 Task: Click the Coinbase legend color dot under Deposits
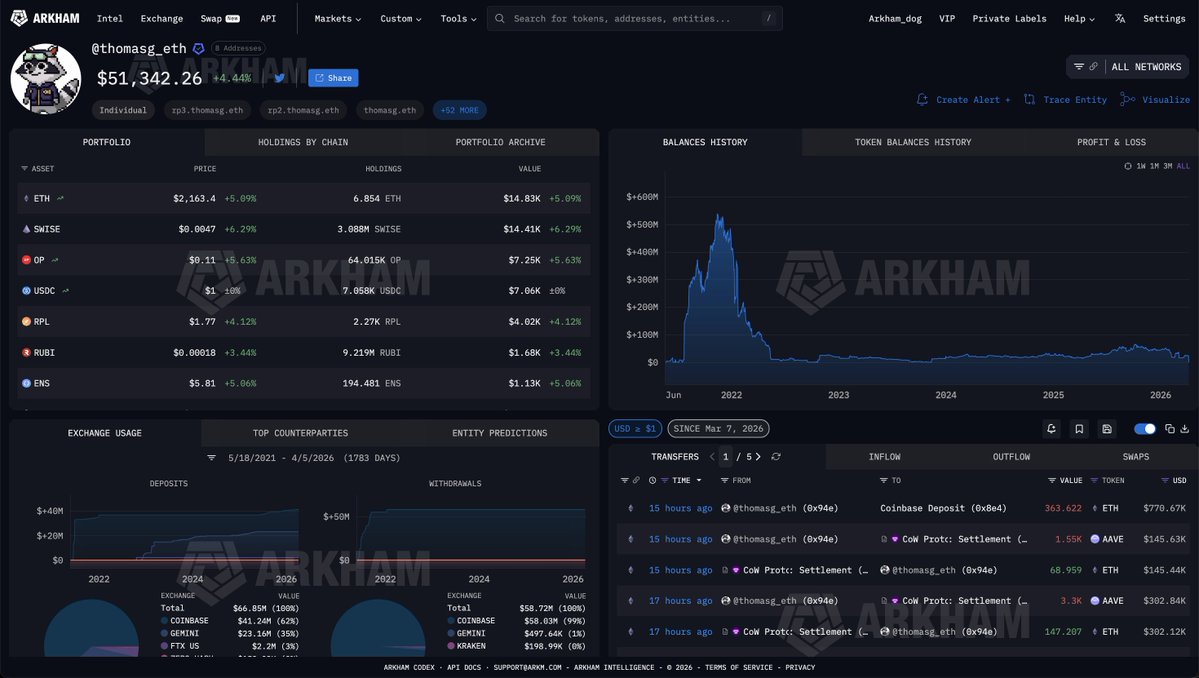pyautogui.click(x=164, y=621)
